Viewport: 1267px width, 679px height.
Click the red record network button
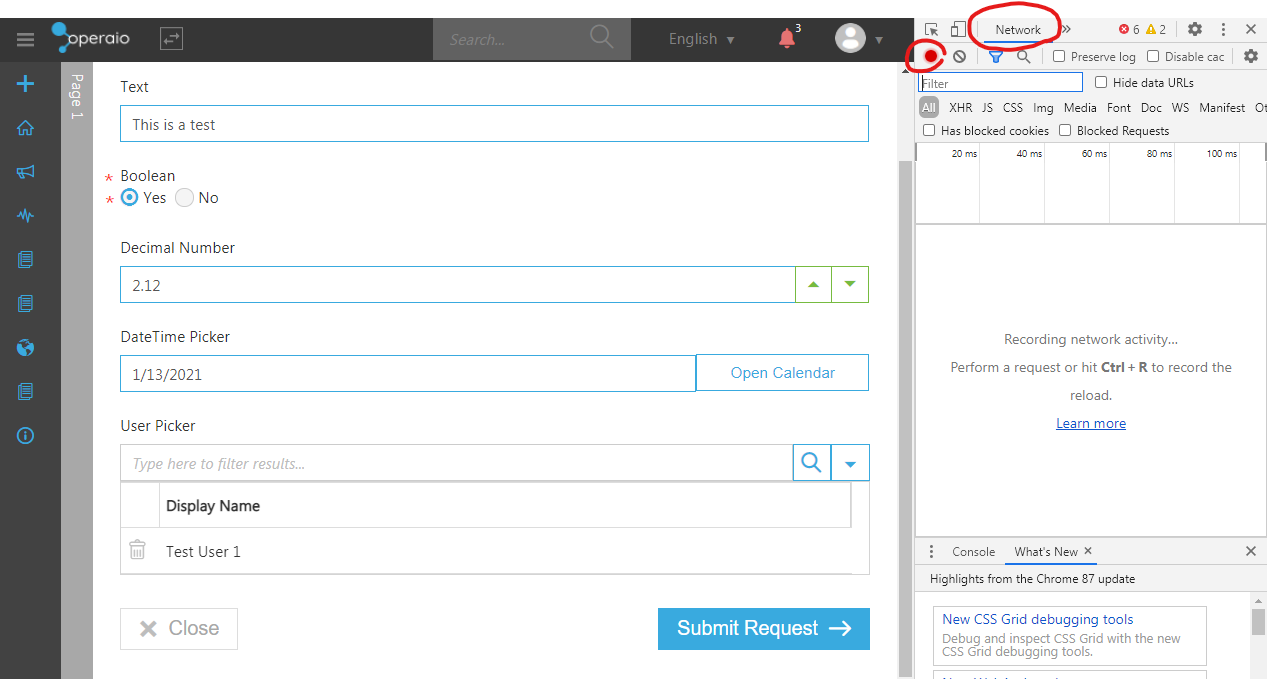click(931, 57)
